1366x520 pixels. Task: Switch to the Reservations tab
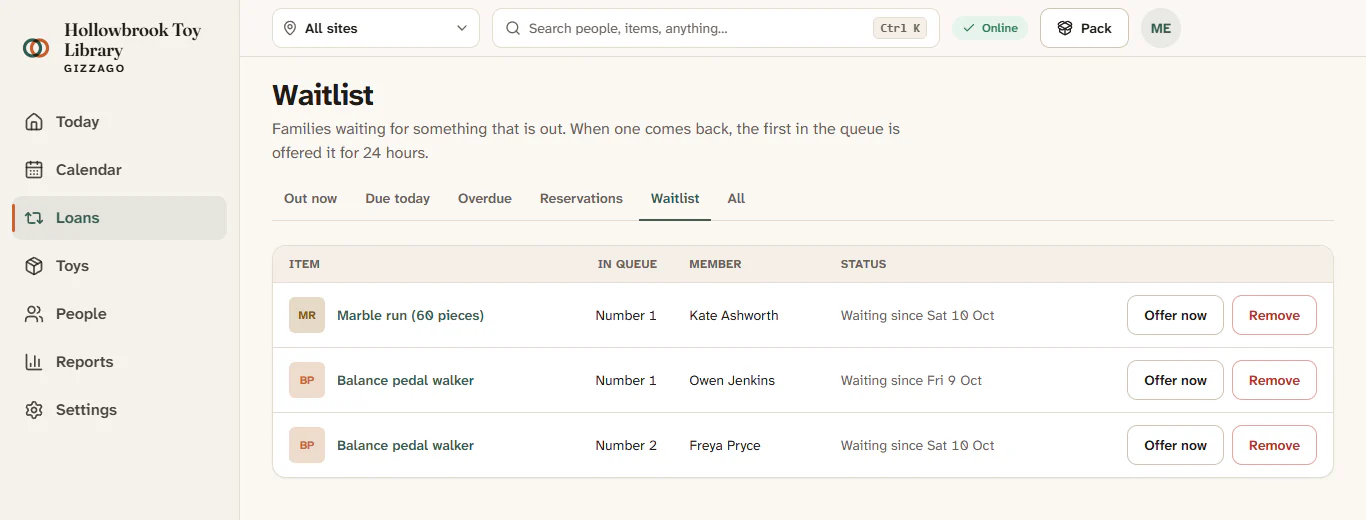click(x=581, y=198)
